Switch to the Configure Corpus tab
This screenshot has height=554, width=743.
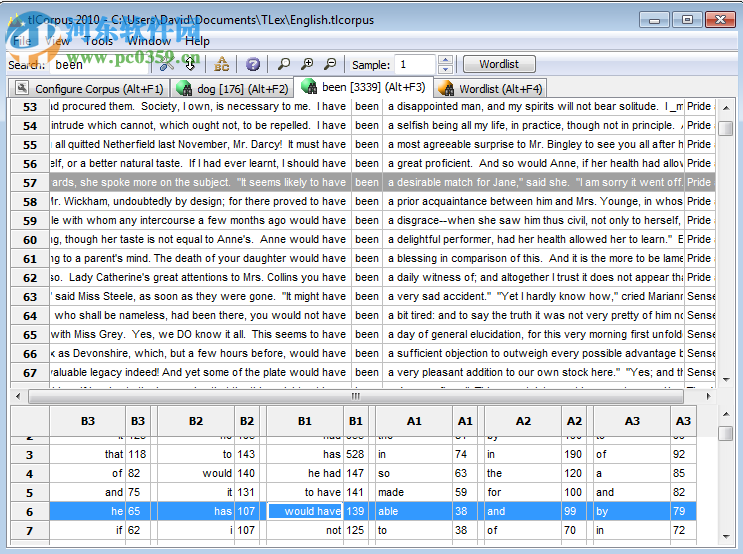(90, 89)
